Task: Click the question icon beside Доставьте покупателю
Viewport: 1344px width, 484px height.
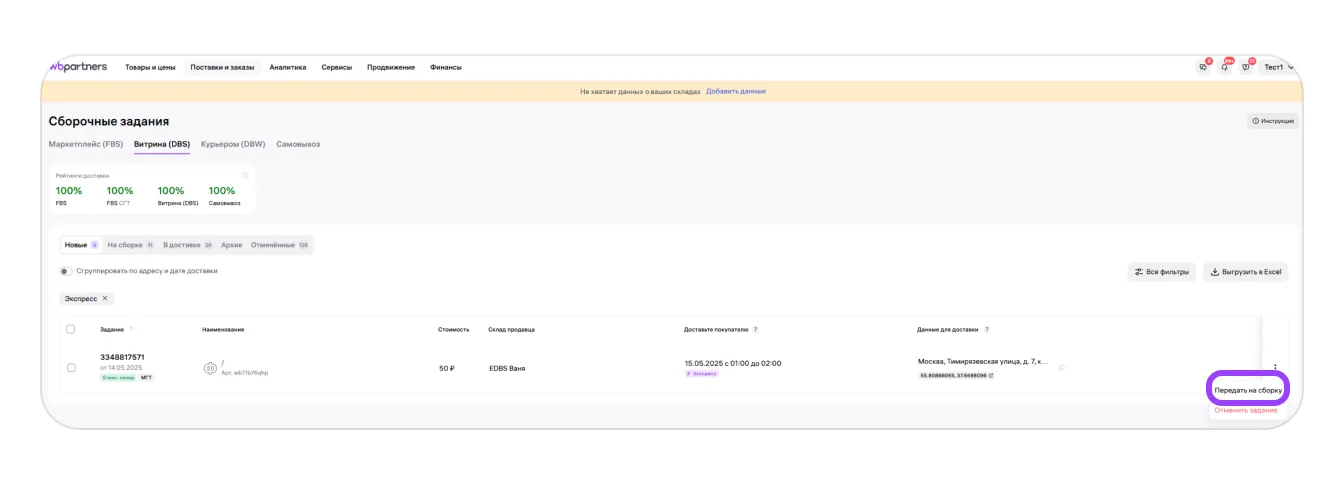Action: tap(755, 329)
